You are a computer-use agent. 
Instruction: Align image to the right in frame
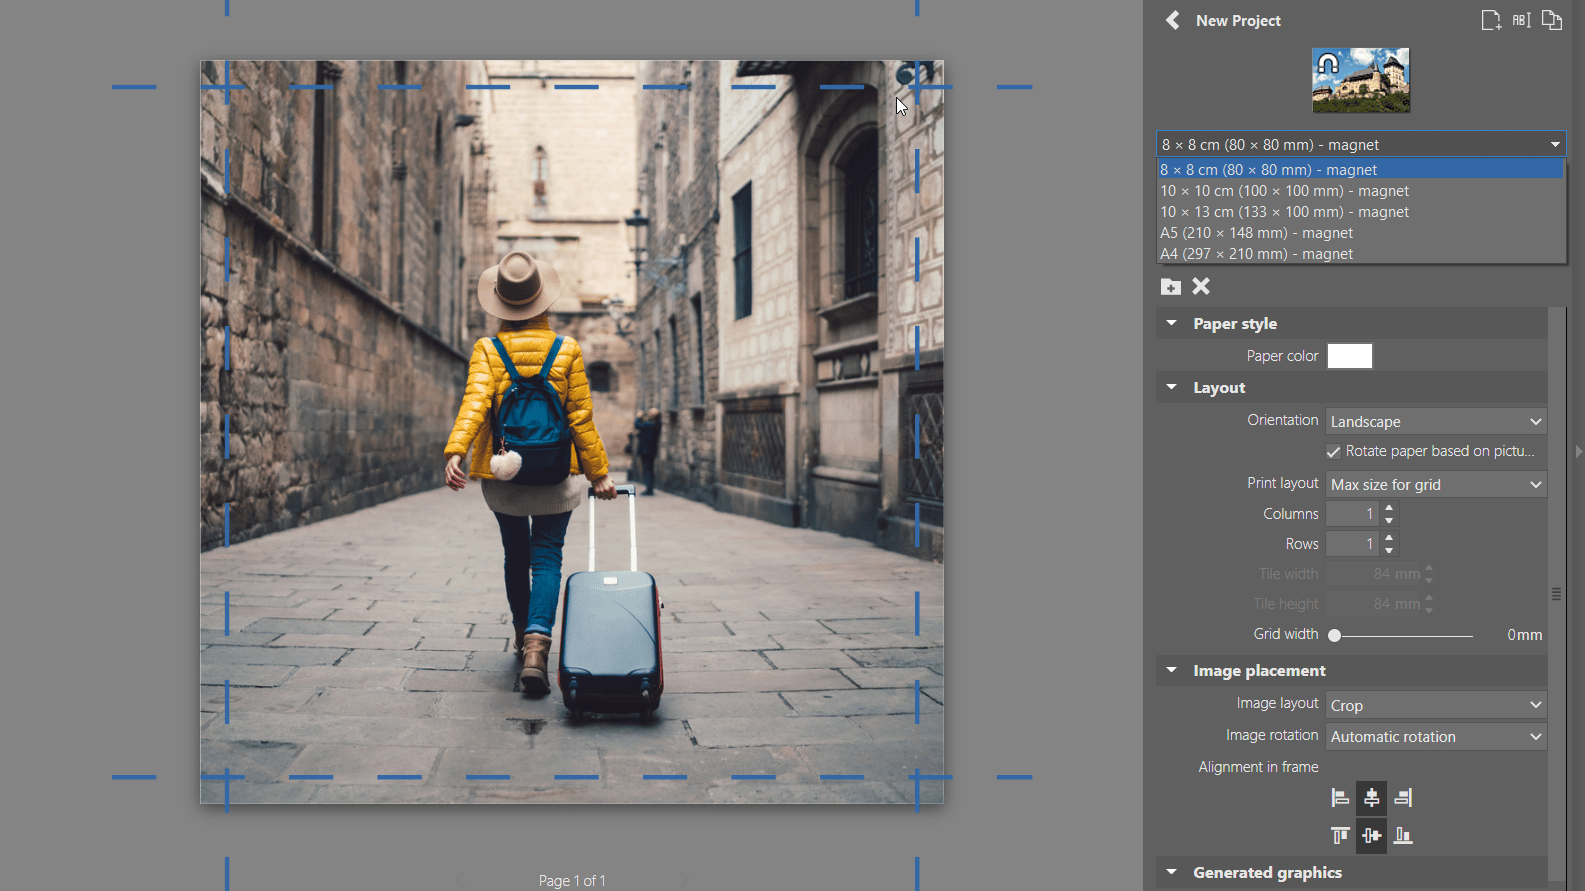[1403, 798]
